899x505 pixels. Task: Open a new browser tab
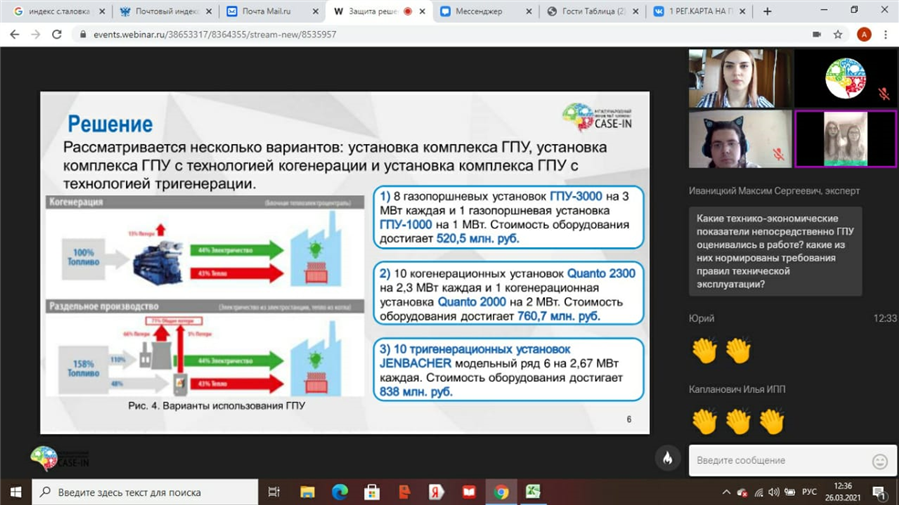(x=767, y=11)
